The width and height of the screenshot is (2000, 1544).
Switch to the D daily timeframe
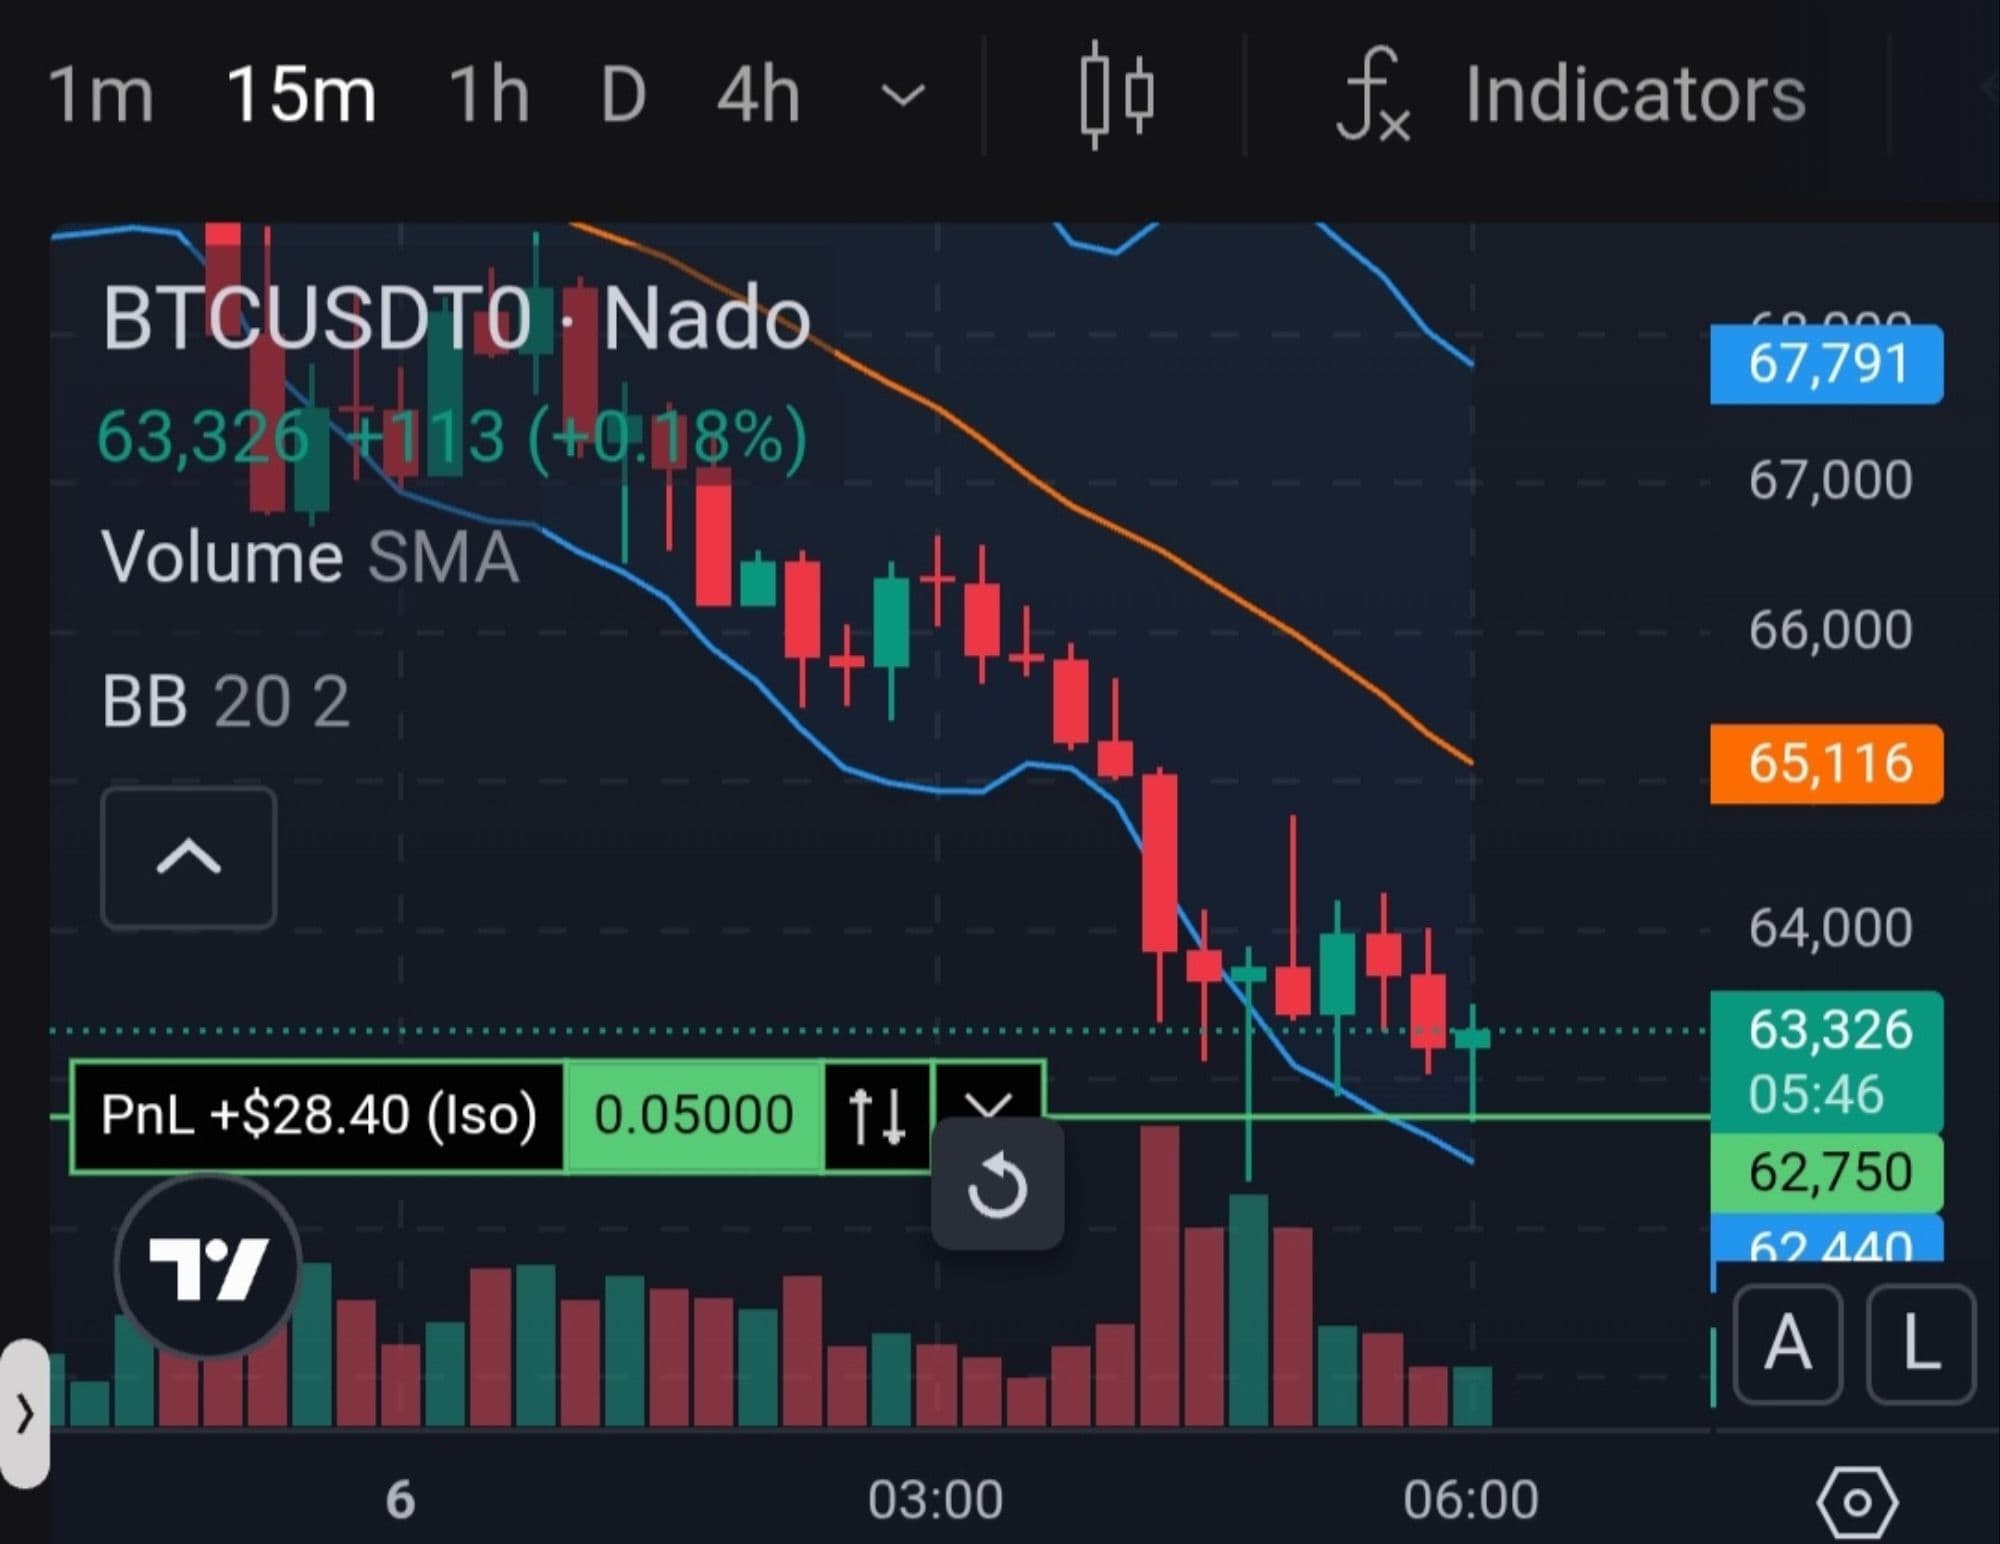pos(623,95)
